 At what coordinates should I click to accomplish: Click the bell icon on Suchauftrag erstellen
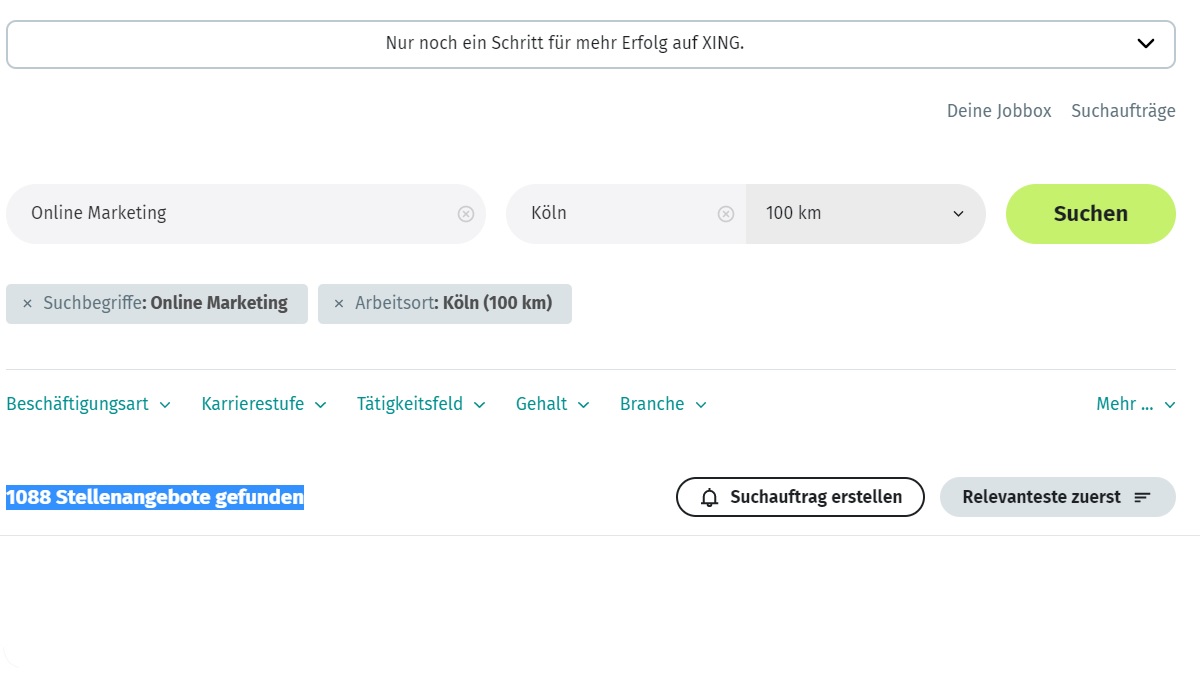pyautogui.click(x=707, y=496)
